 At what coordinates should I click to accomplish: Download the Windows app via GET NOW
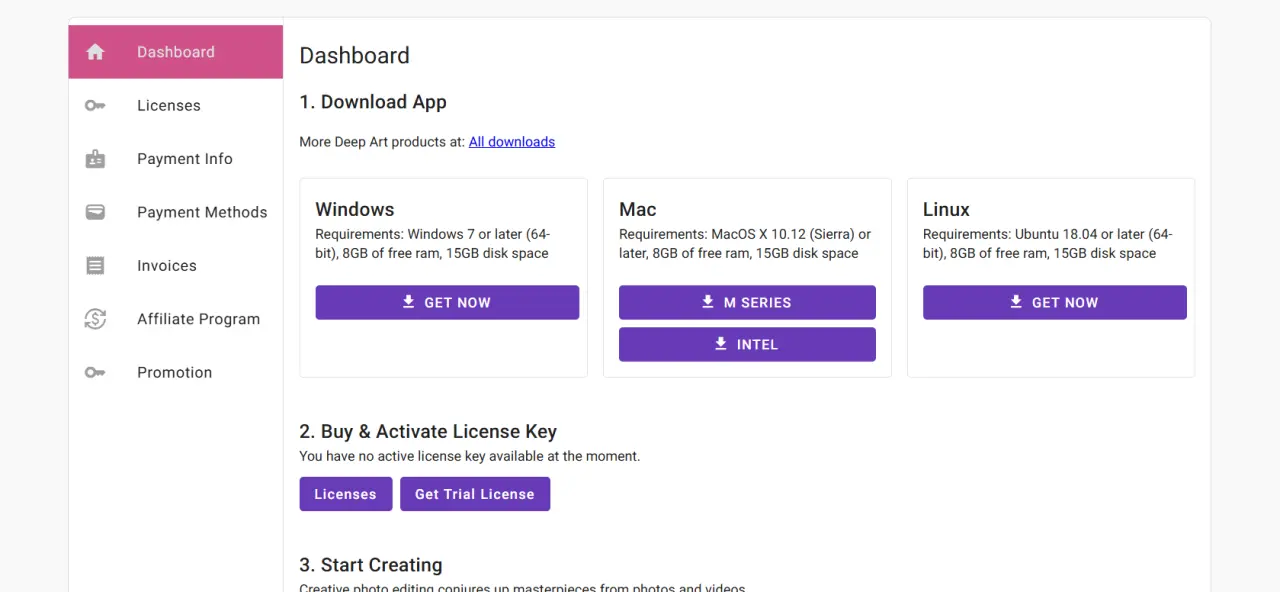[447, 303]
